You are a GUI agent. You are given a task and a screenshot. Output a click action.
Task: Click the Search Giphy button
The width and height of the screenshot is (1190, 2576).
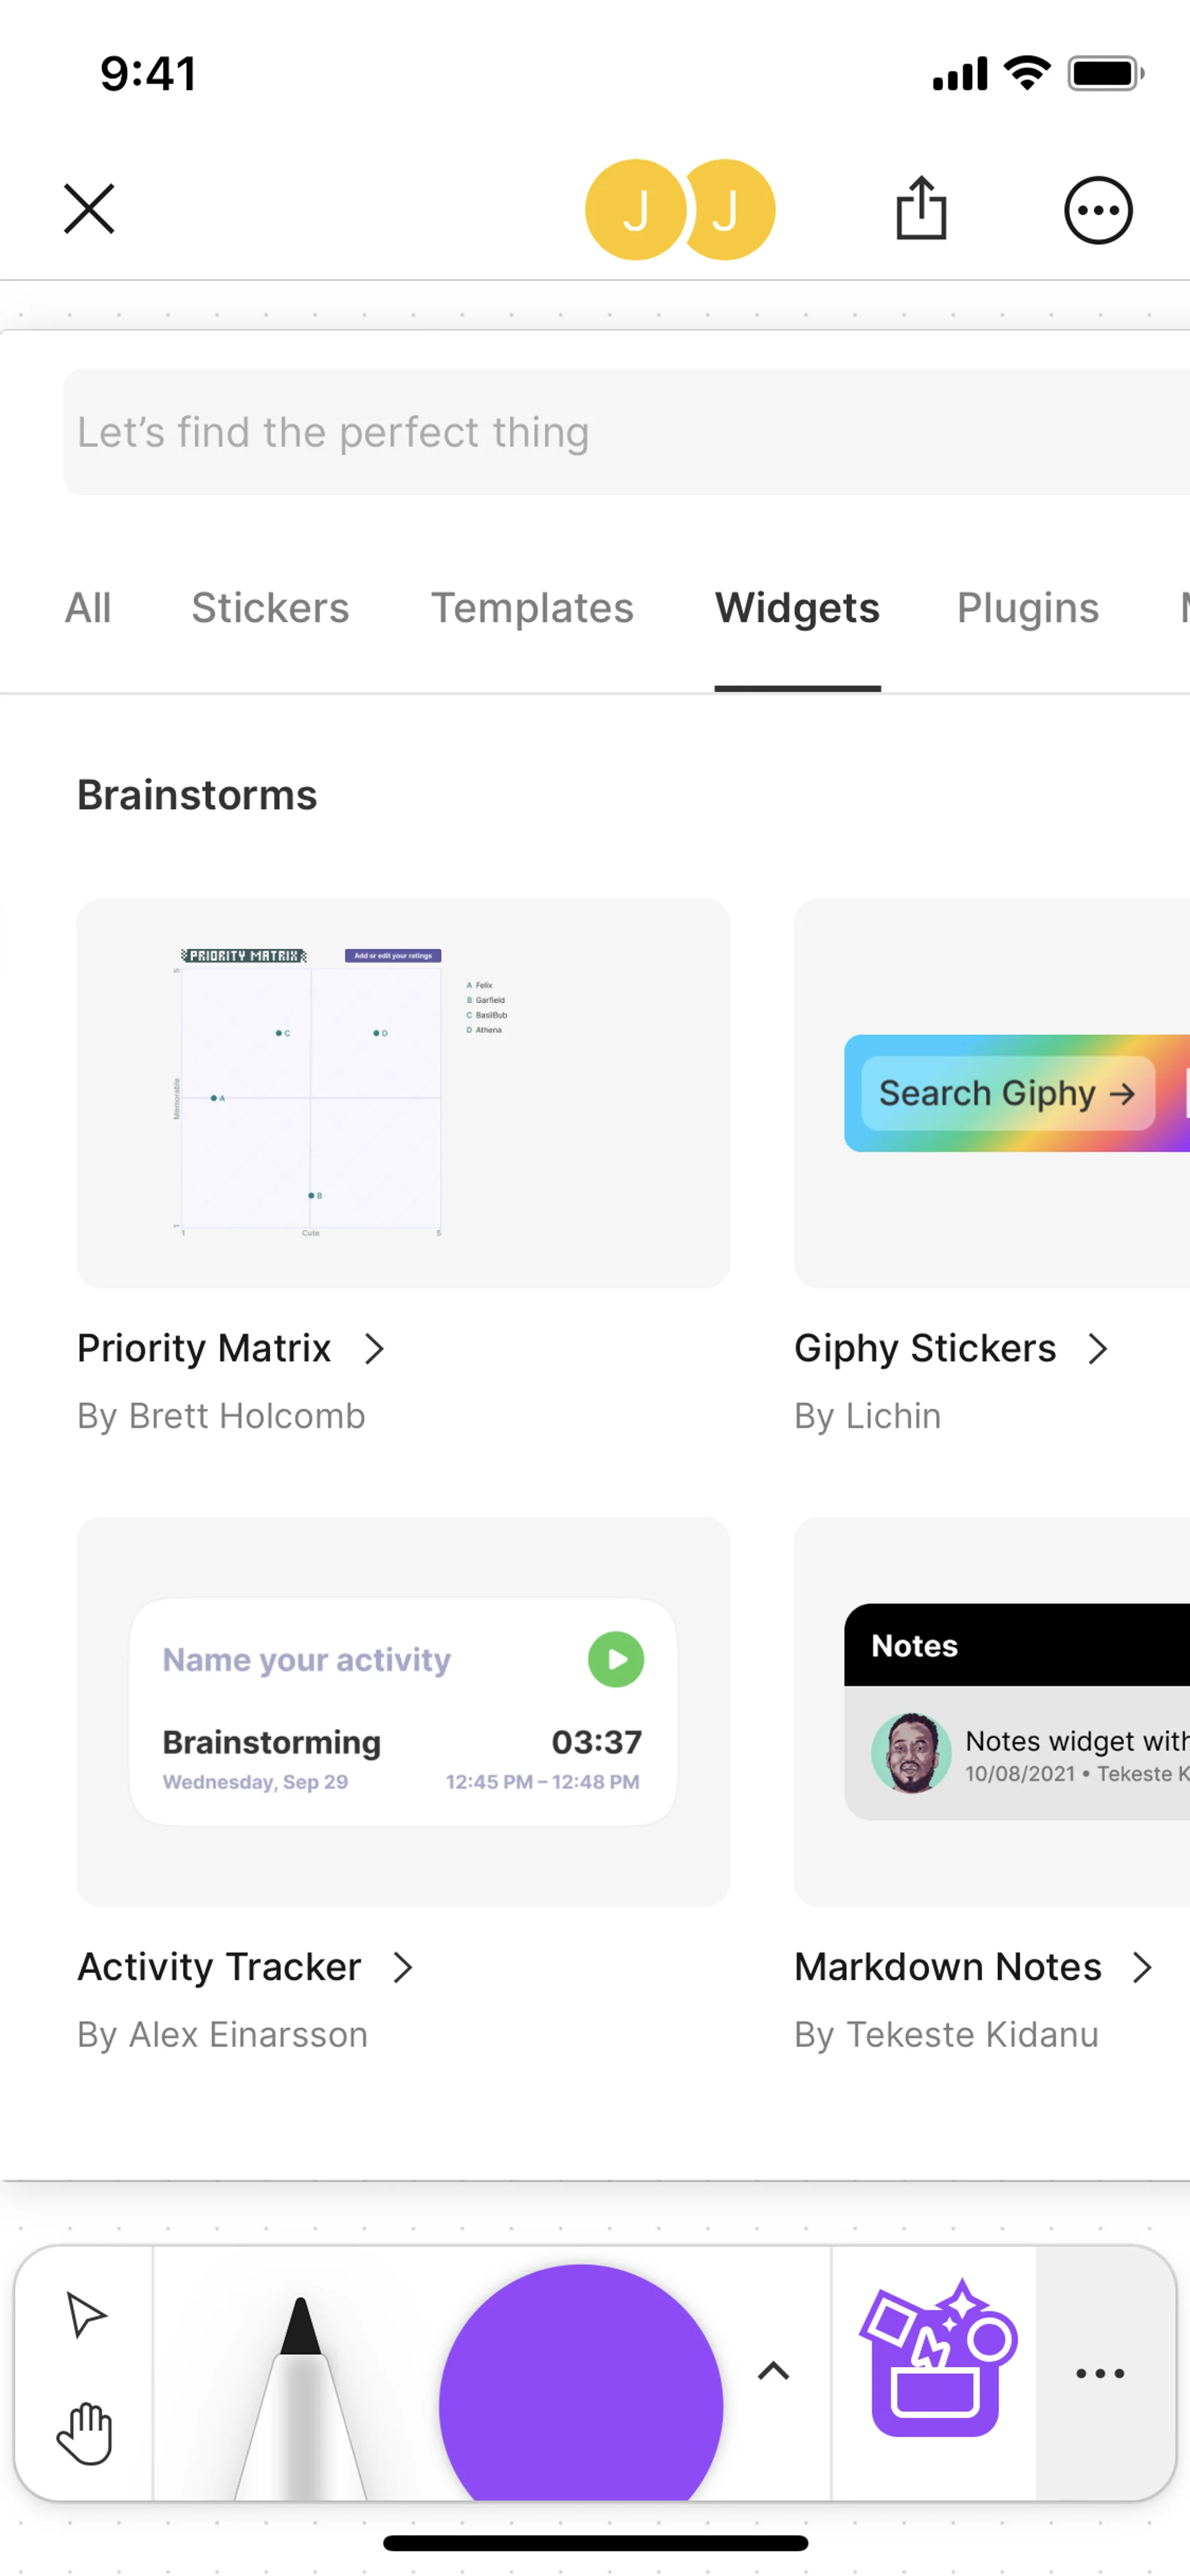click(x=1007, y=1093)
